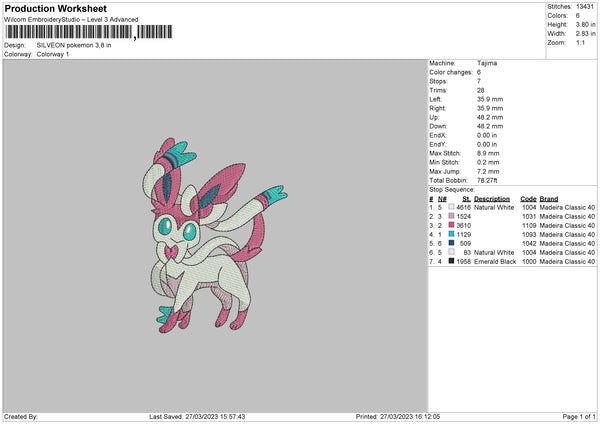Click the Stitches value 13431
Viewport: 600px width, 424px height.
click(585, 7)
